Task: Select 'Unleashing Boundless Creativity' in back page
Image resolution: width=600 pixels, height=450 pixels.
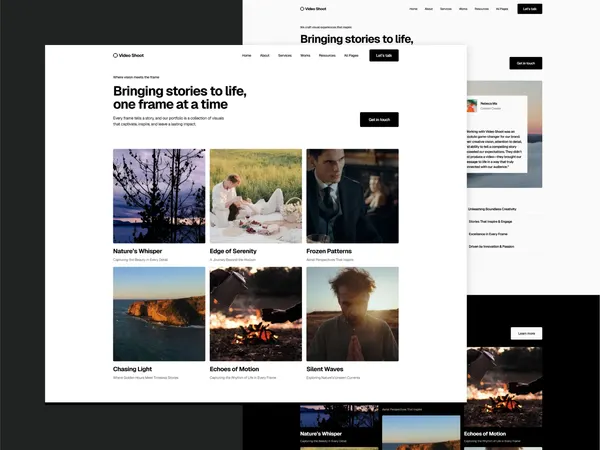Action: (492, 209)
